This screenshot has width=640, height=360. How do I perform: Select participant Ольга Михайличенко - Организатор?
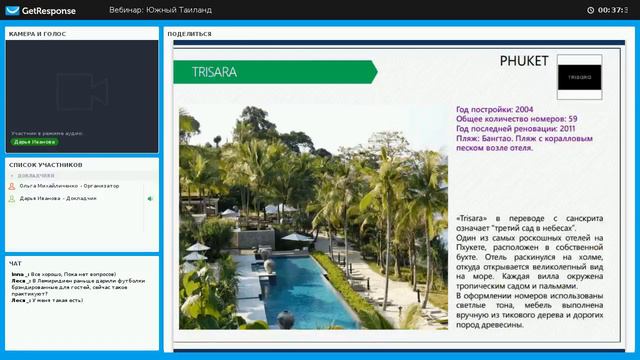pos(69,186)
